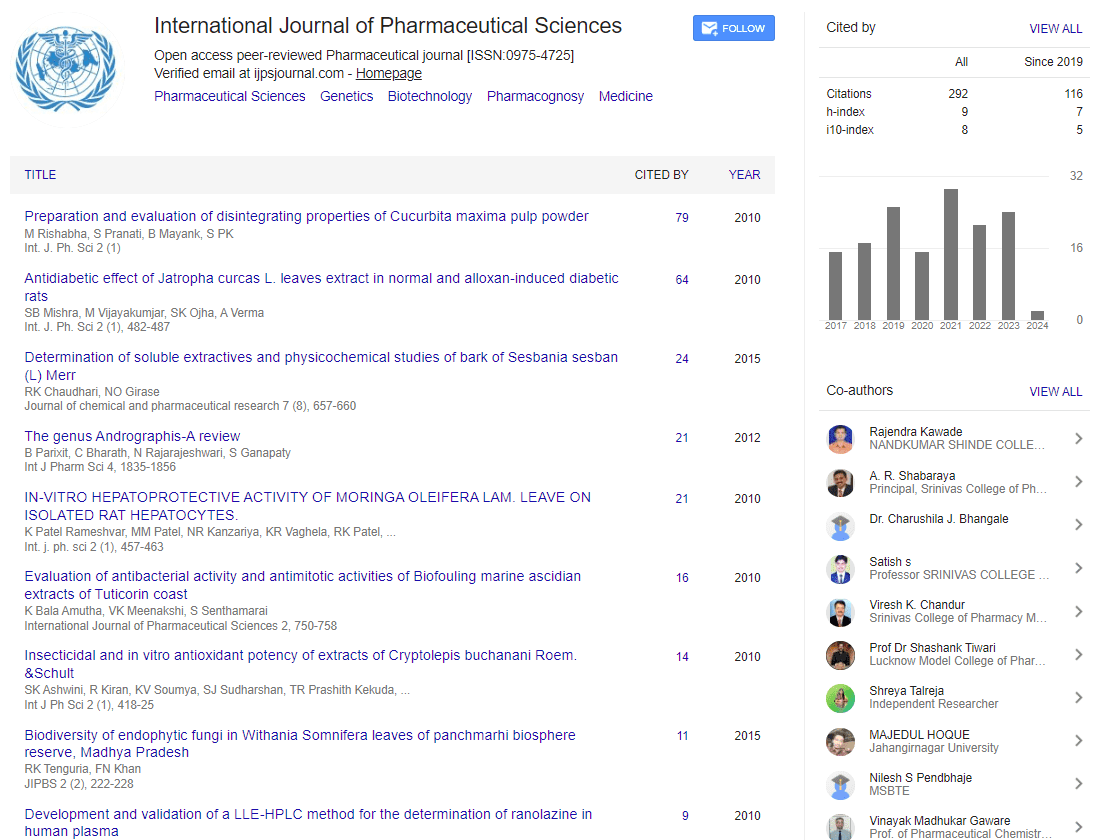1102x840 pixels.
Task: Click the Follow button with envelope icon
Action: pyautogui.click(x=733, y=28)
